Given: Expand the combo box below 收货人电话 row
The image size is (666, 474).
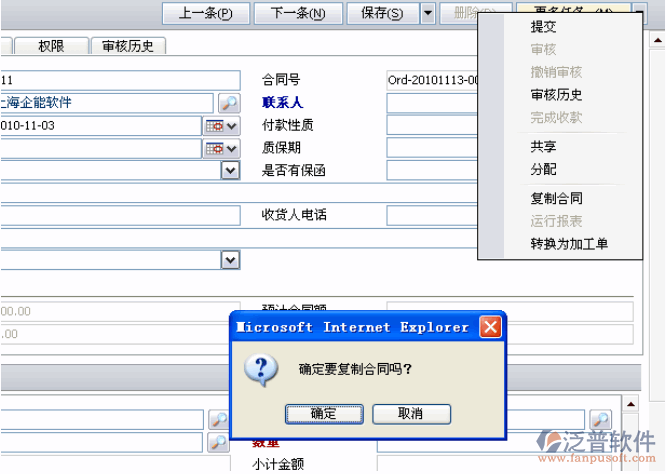Looking at the screenshot, I should pyautogui.click(x=231, y=260).
